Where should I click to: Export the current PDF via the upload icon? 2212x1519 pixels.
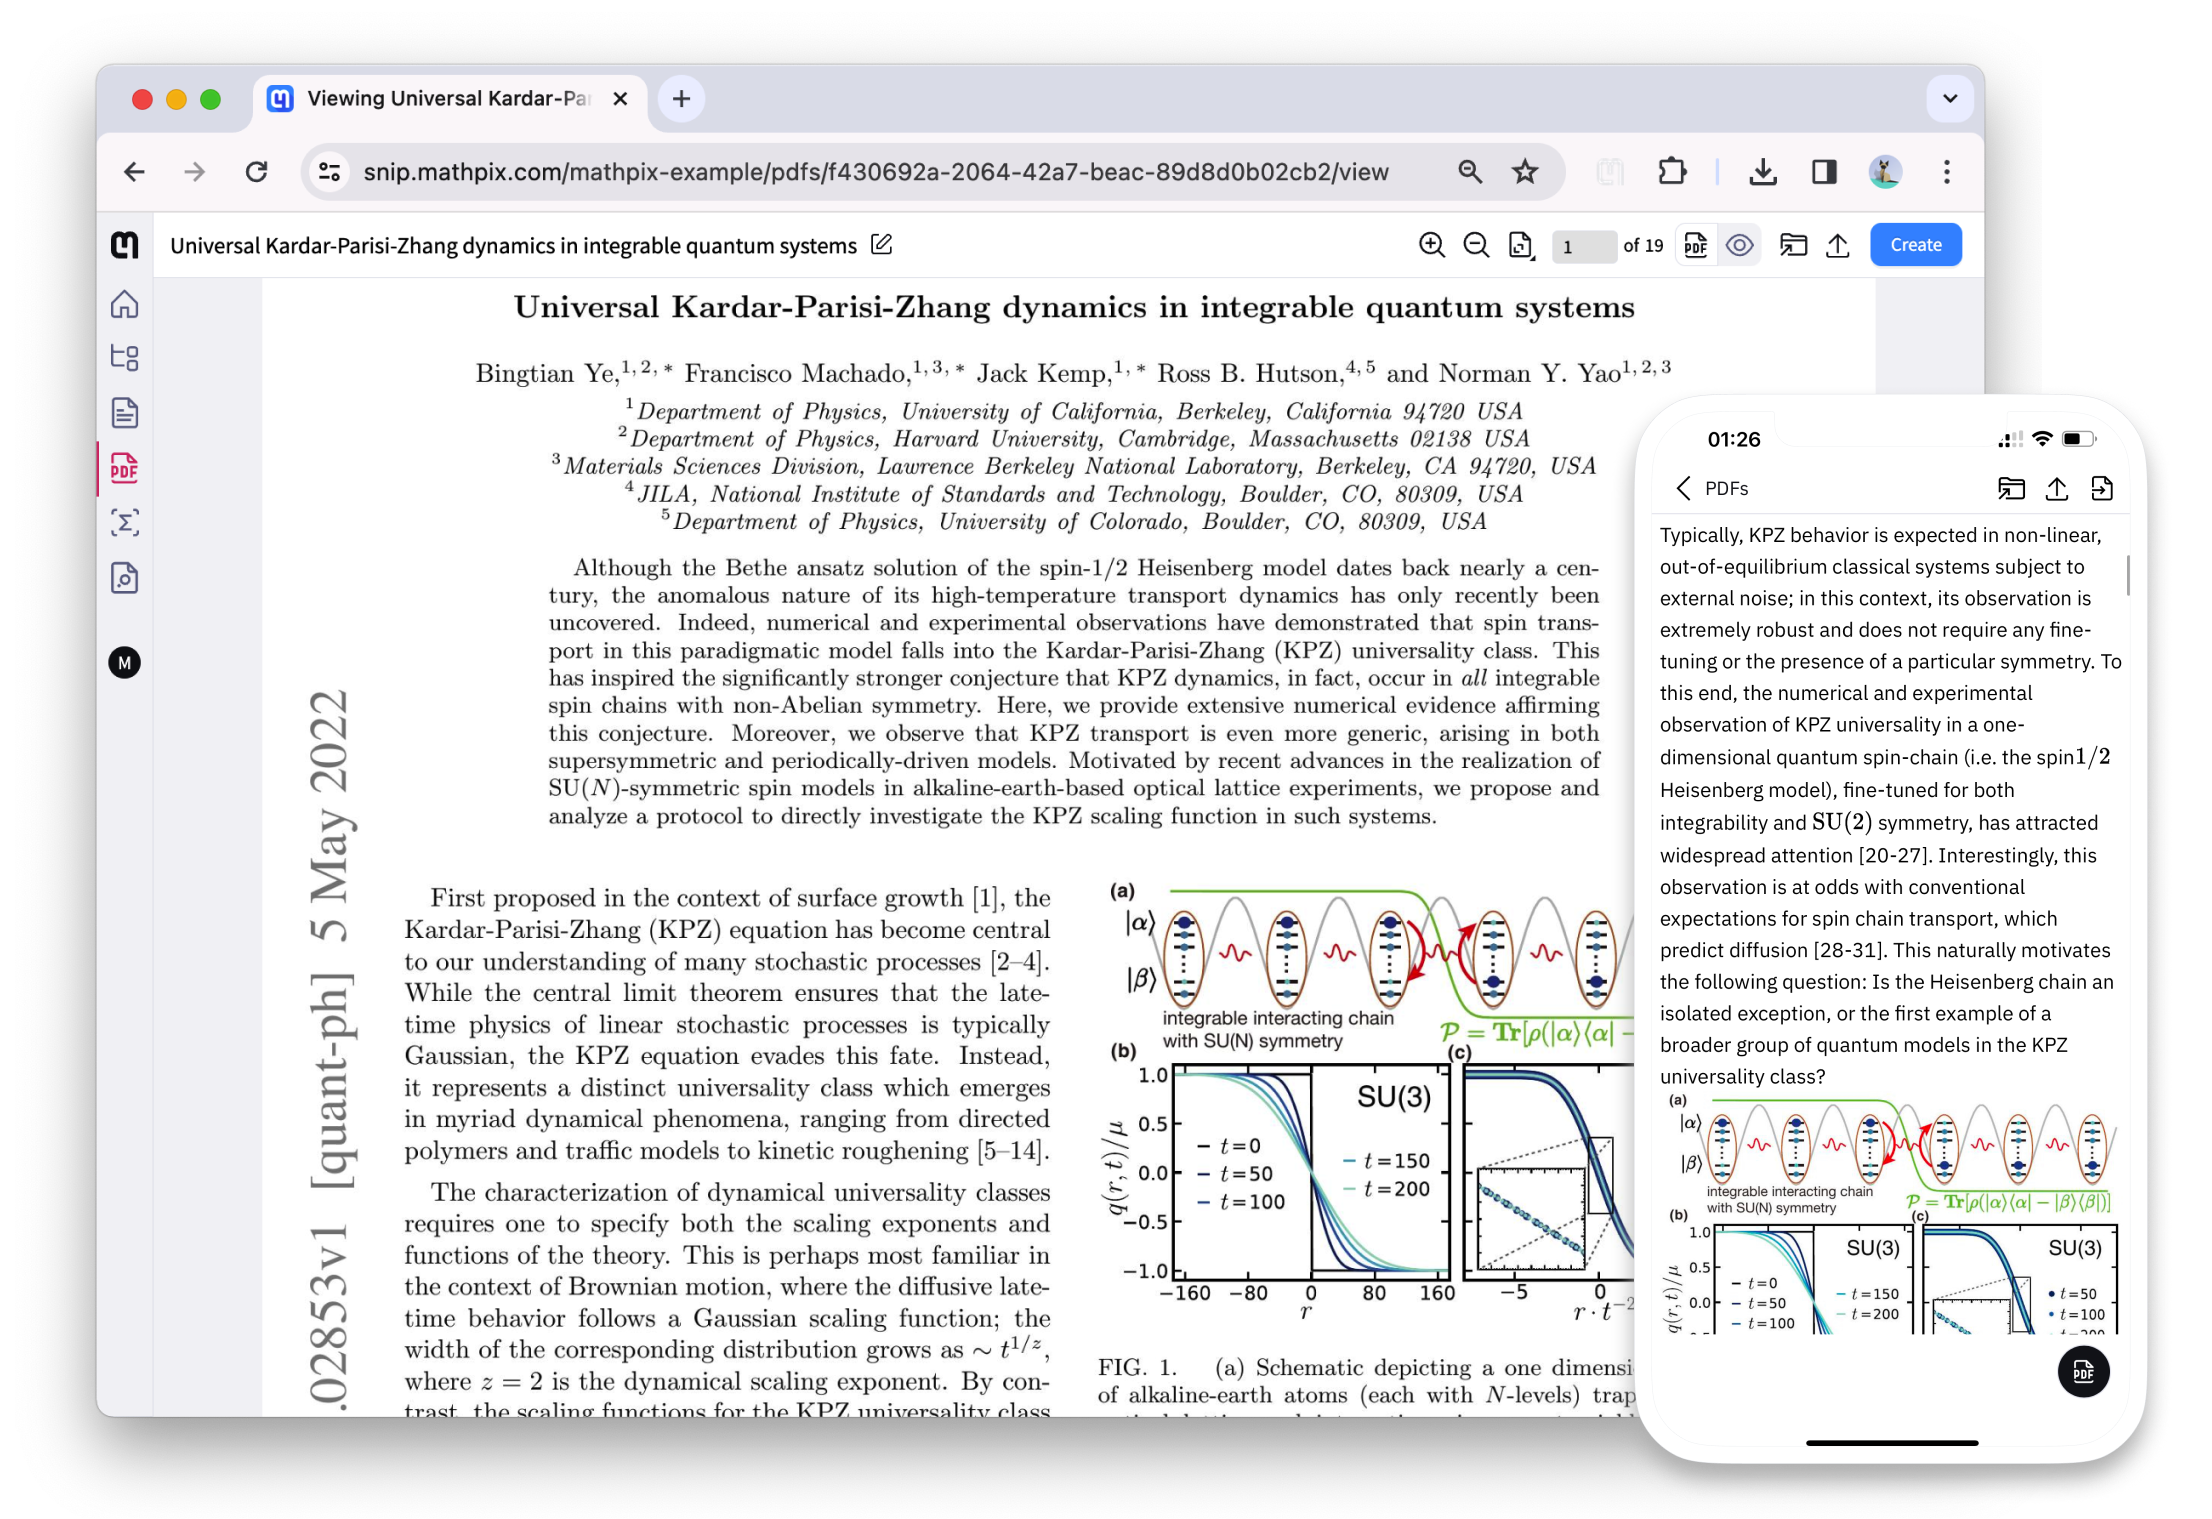click(1838, 246)
